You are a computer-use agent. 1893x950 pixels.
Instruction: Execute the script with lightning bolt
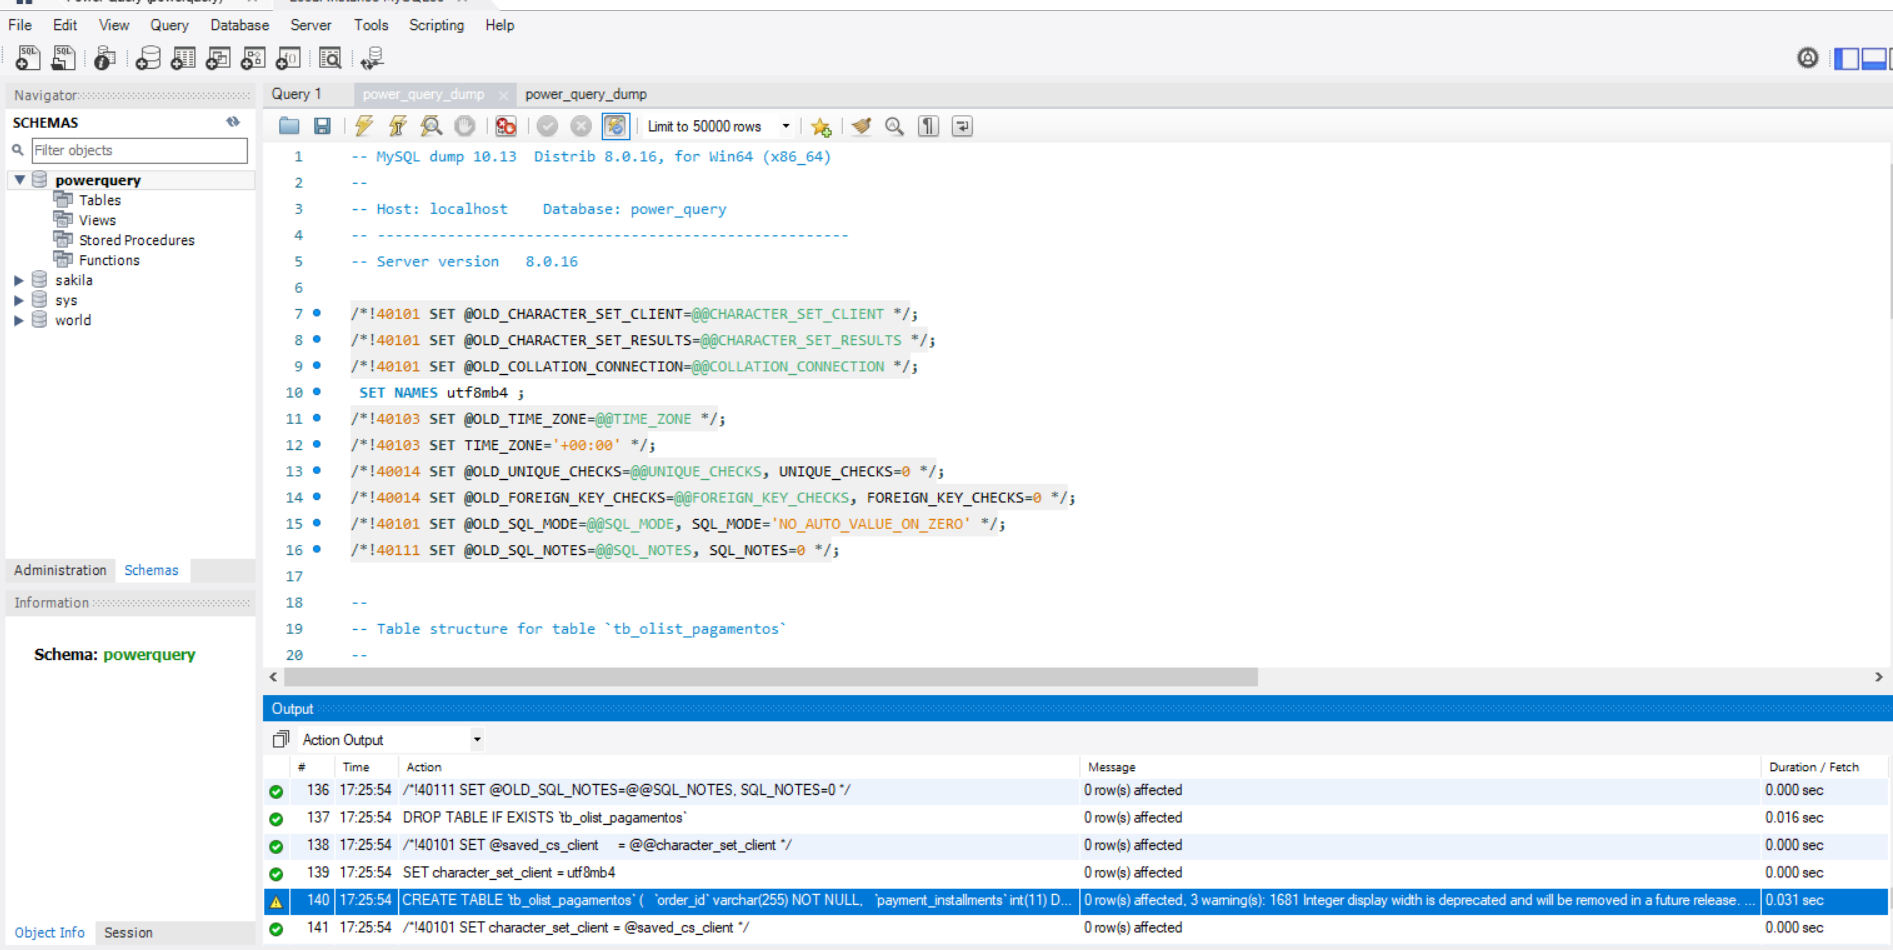point(364,126)
